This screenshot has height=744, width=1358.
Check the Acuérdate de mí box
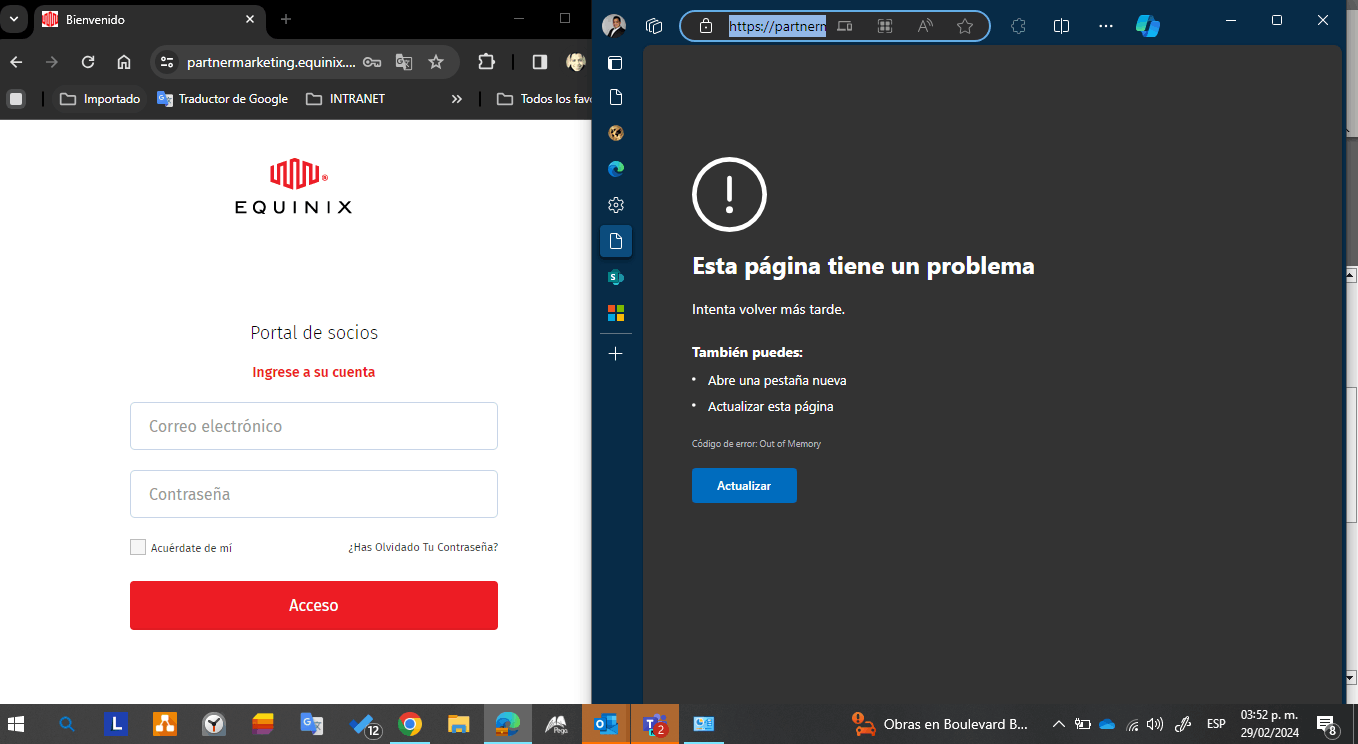click(x=138, y=547)
